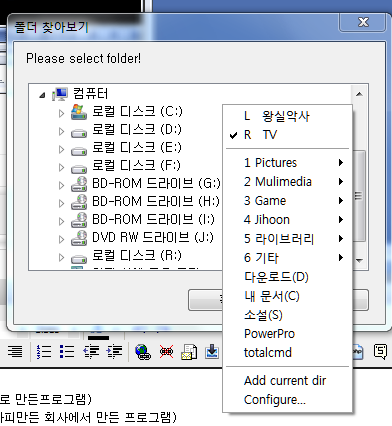The height and width of the screenshot is (426, 392).
Task: Open Configure... from the menu
Action: [x=287, y=400]
